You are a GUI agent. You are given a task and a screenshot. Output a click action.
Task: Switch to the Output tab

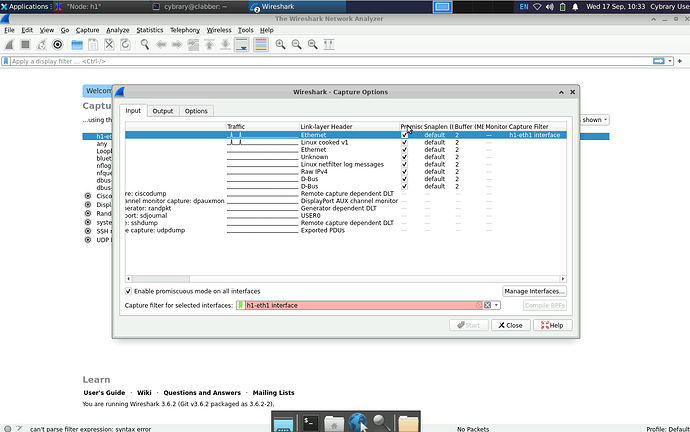click(x=163, y=111)
